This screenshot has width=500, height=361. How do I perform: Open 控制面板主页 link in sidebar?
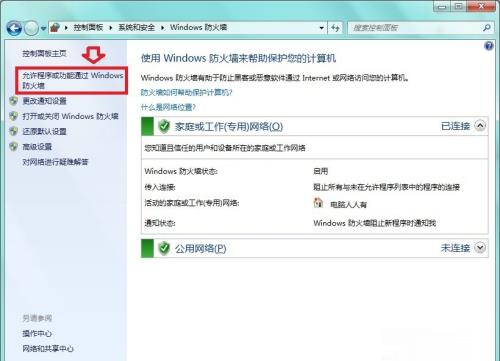[x=44, y=53]
